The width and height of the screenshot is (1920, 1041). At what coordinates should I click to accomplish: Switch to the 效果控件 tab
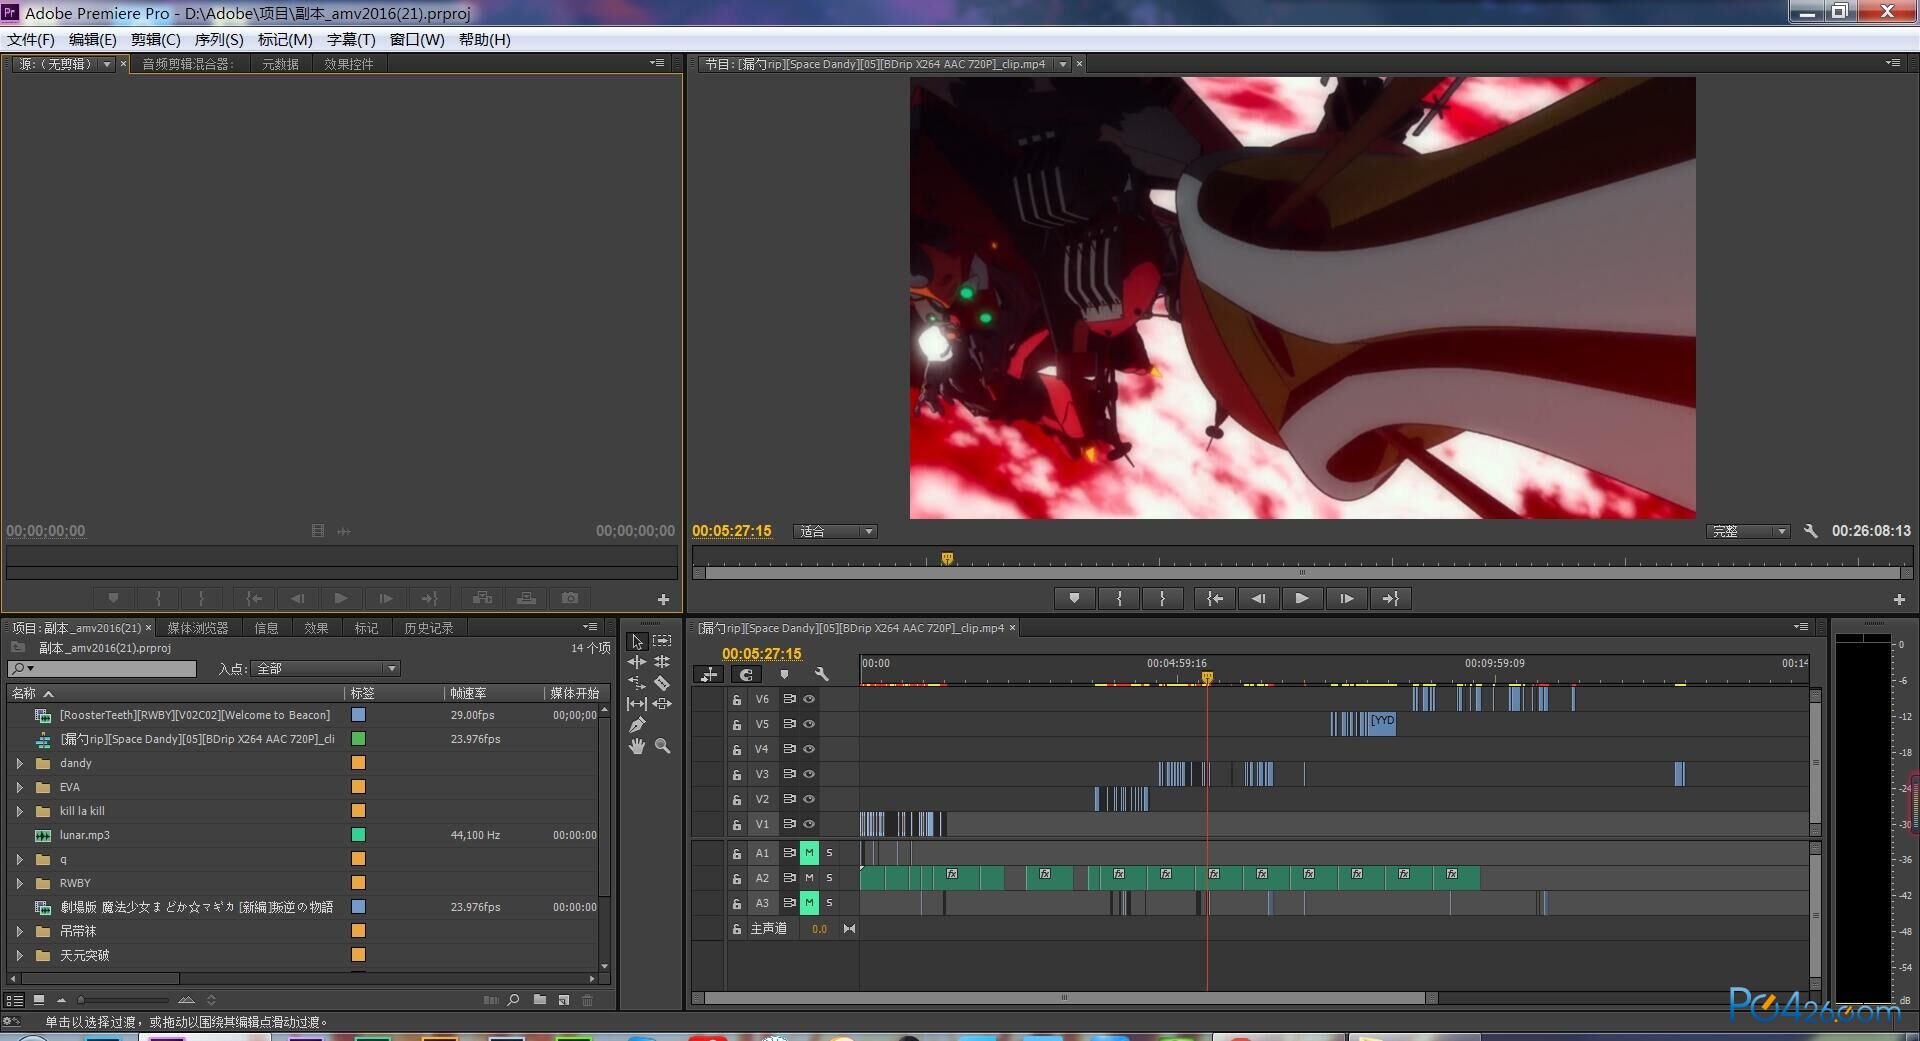coord(348,64)
